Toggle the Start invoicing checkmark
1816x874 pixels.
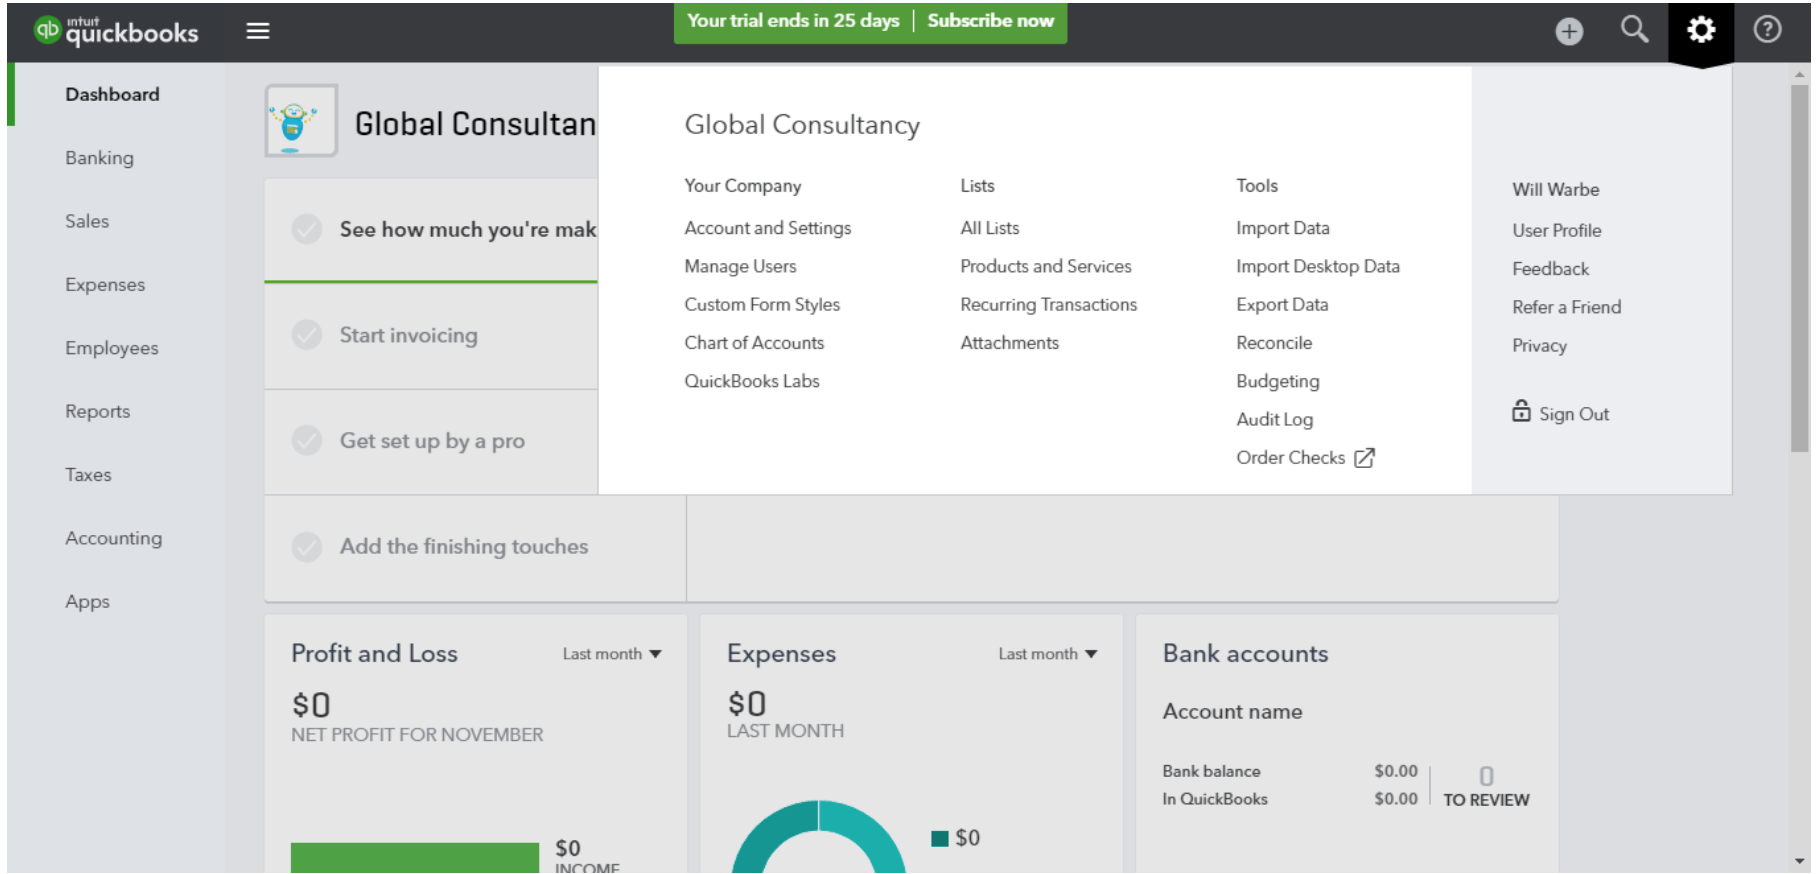coord(307,335)
